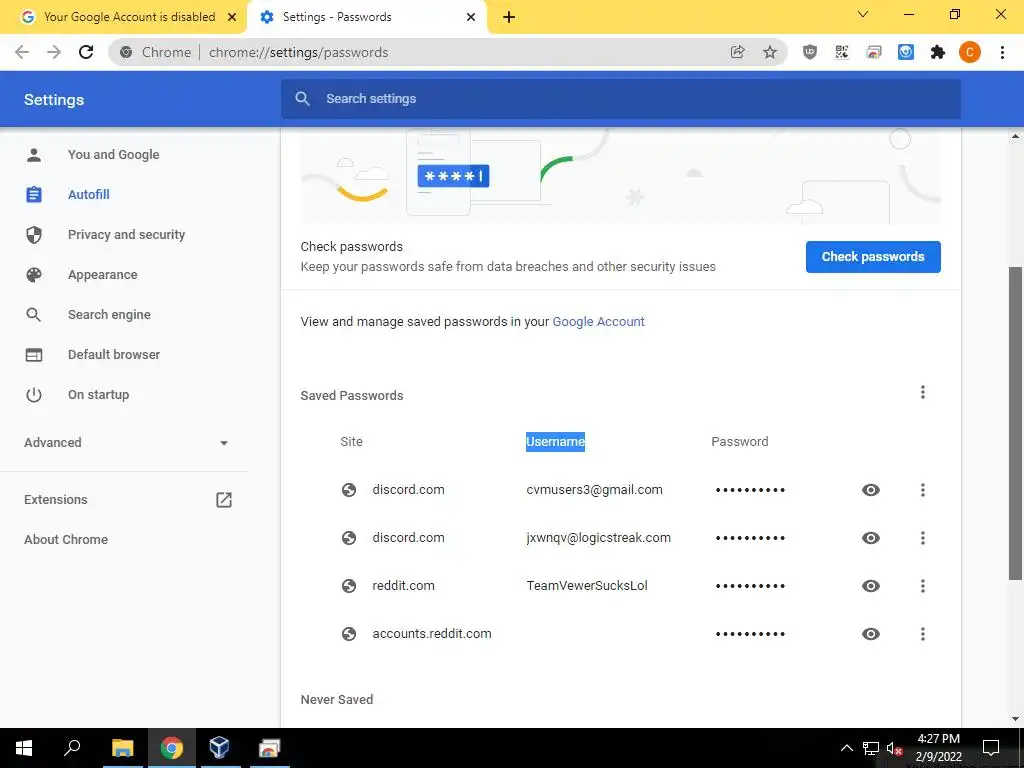This screenshot has height=768, width=1024.
Task: Go back using the browser back arrow
Action: 22,52
